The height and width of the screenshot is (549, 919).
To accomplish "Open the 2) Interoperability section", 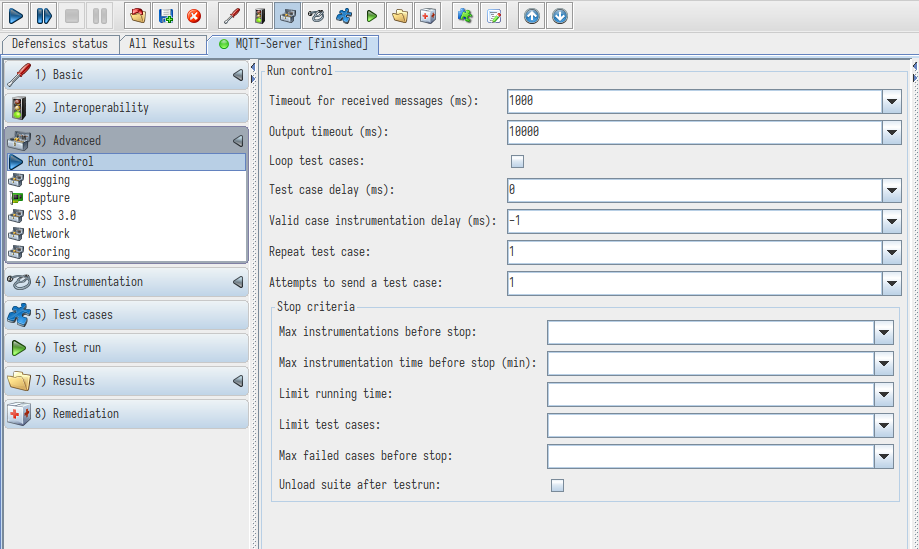I will (x=127, y=108).
